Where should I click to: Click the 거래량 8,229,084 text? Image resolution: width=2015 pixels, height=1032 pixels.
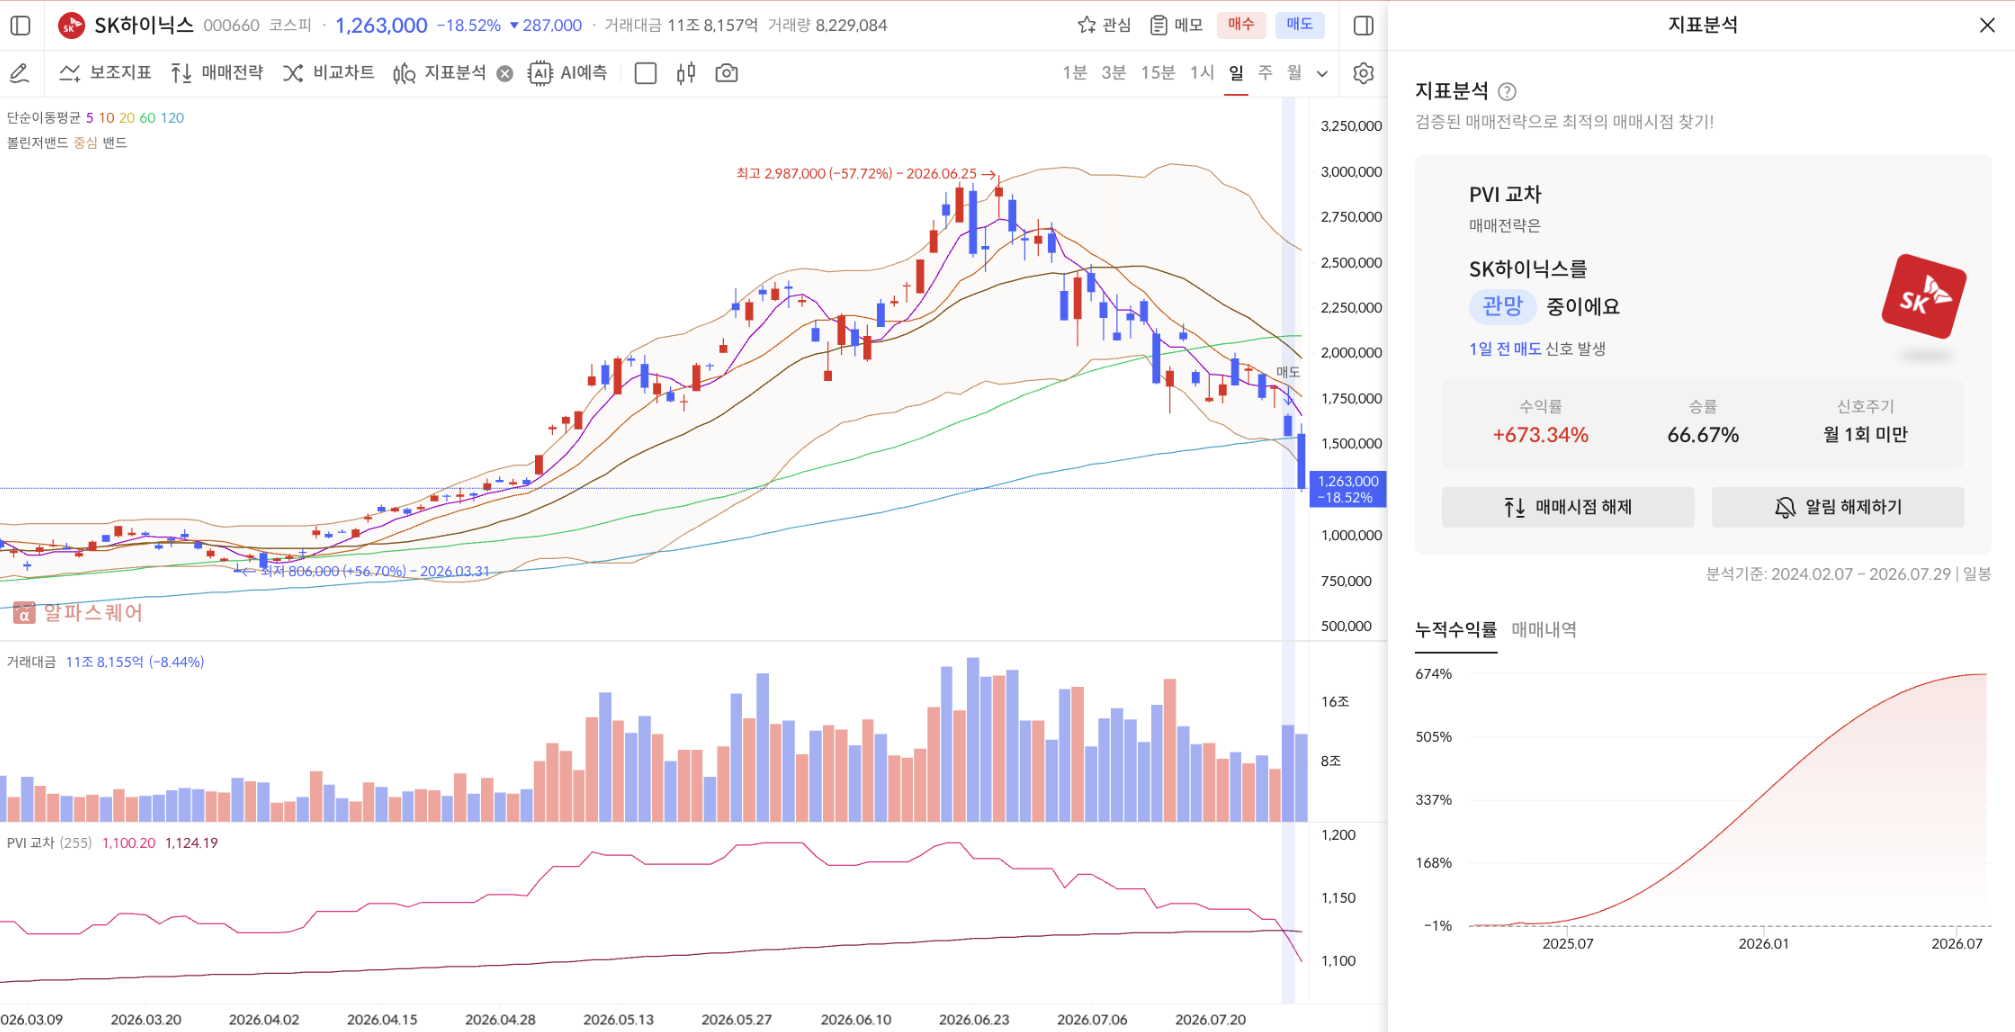click(x=827, y=25)
